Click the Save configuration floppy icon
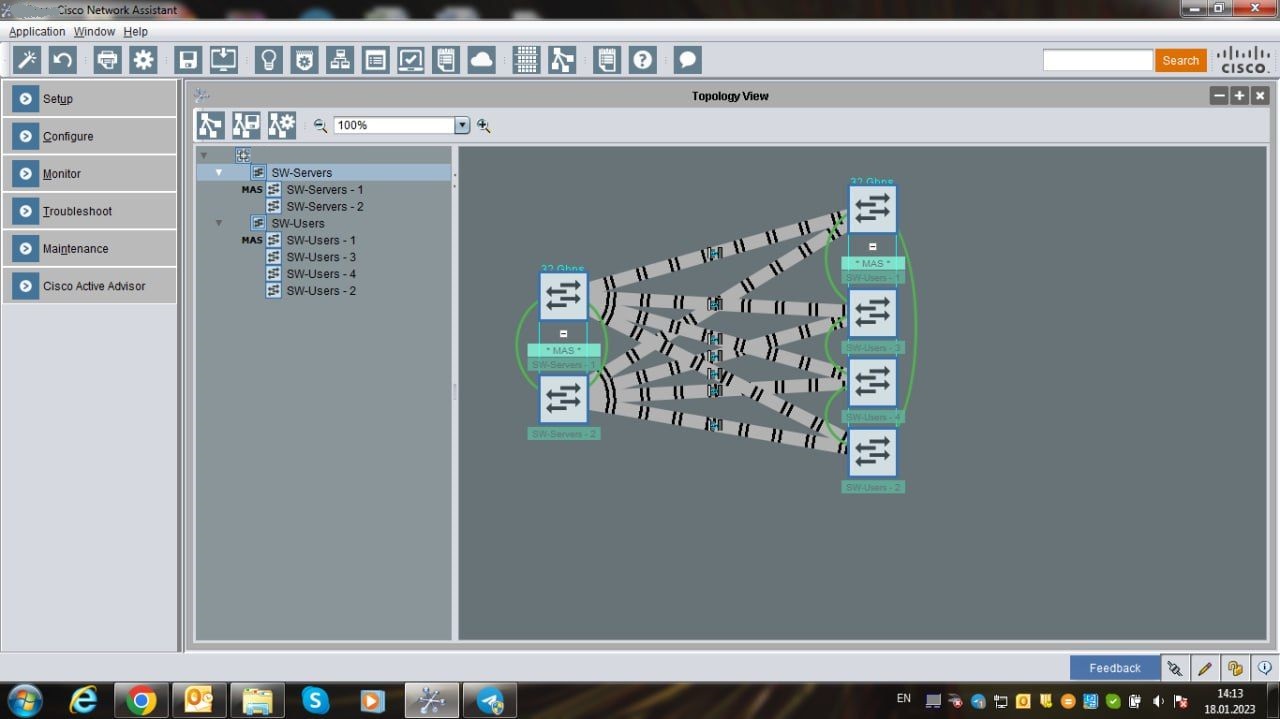 188,60
